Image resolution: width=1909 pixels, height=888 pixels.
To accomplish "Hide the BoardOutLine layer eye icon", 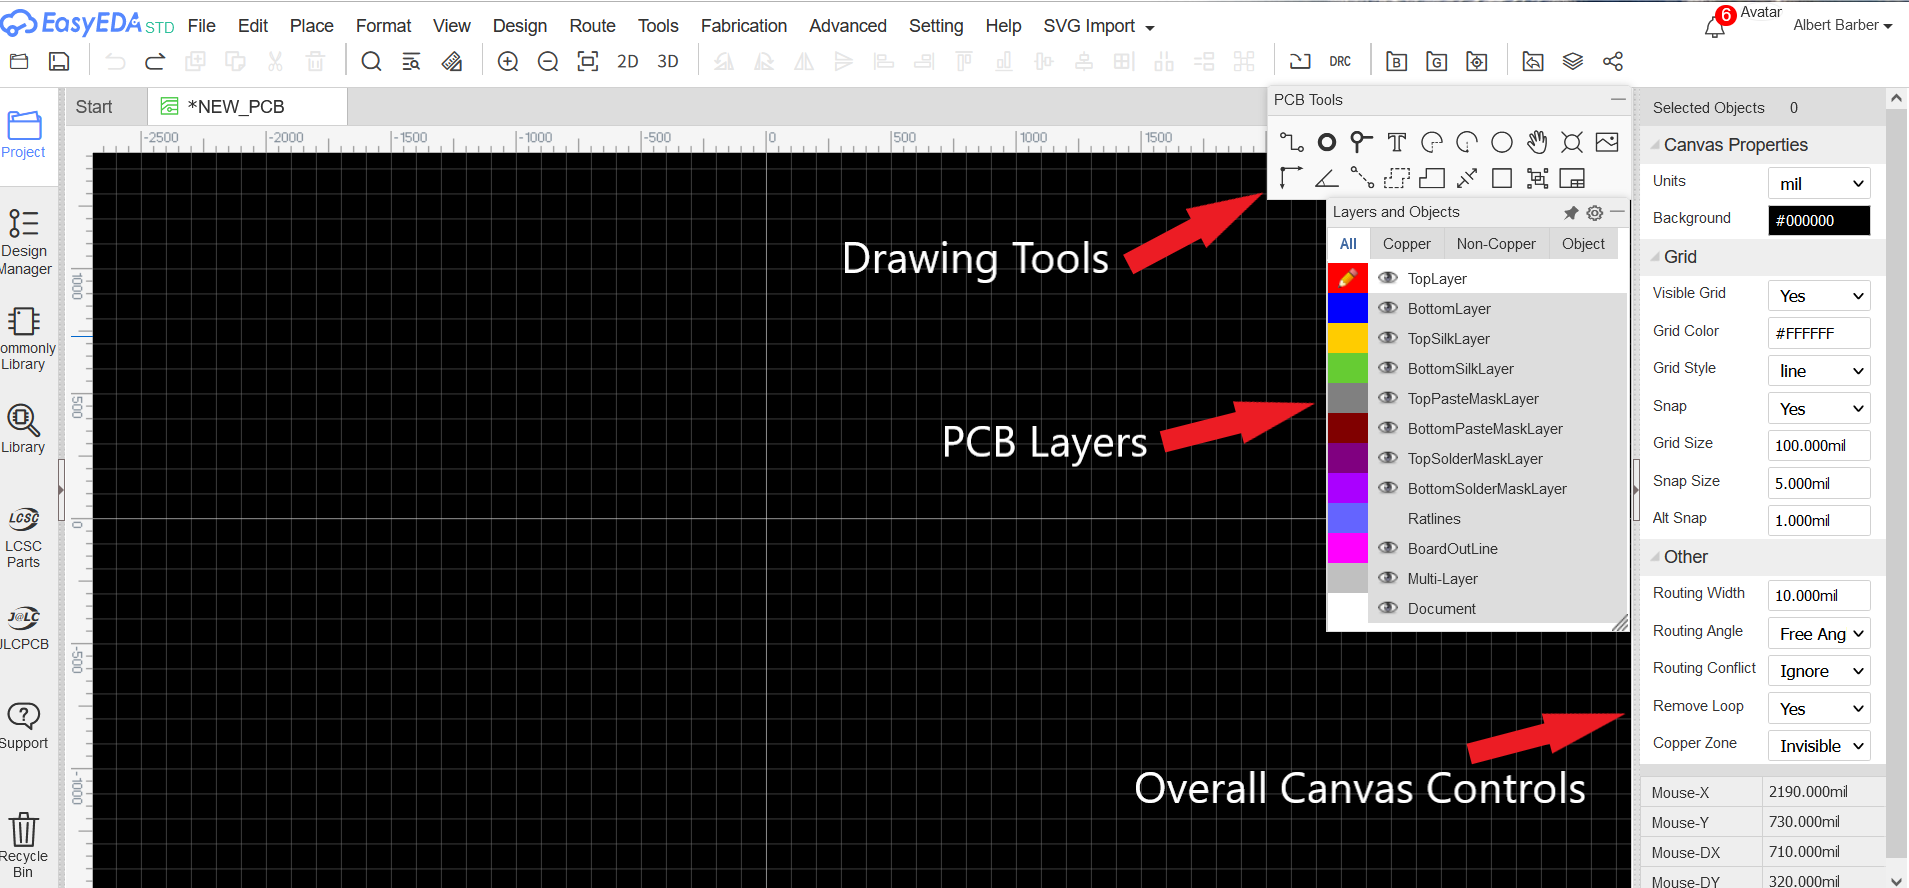I will click(1388, 548).
